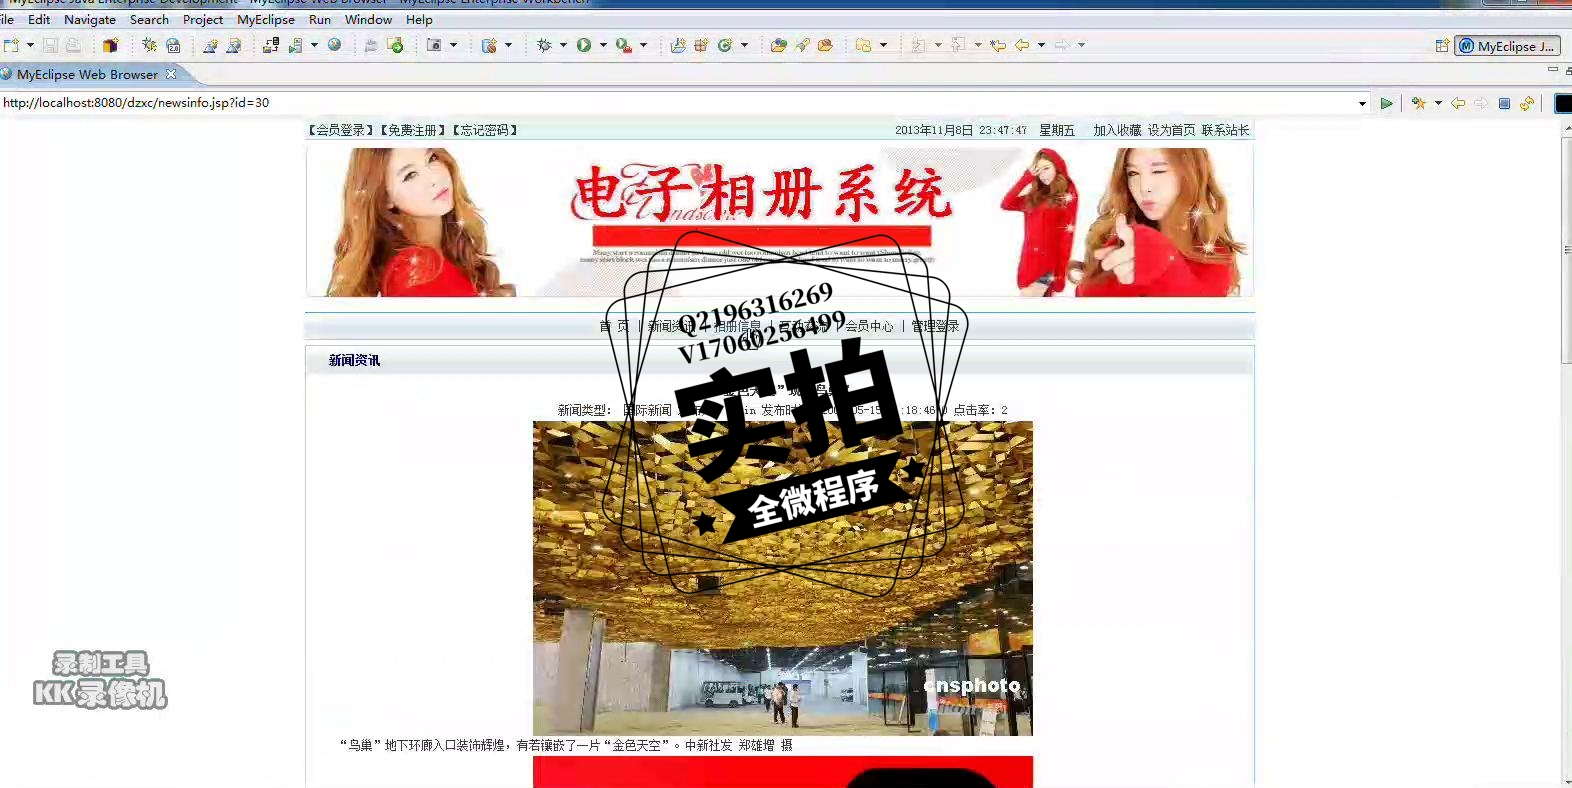Open the Help menu
Viewport: 1572px width, 788px height.
[x=419, y=19]
